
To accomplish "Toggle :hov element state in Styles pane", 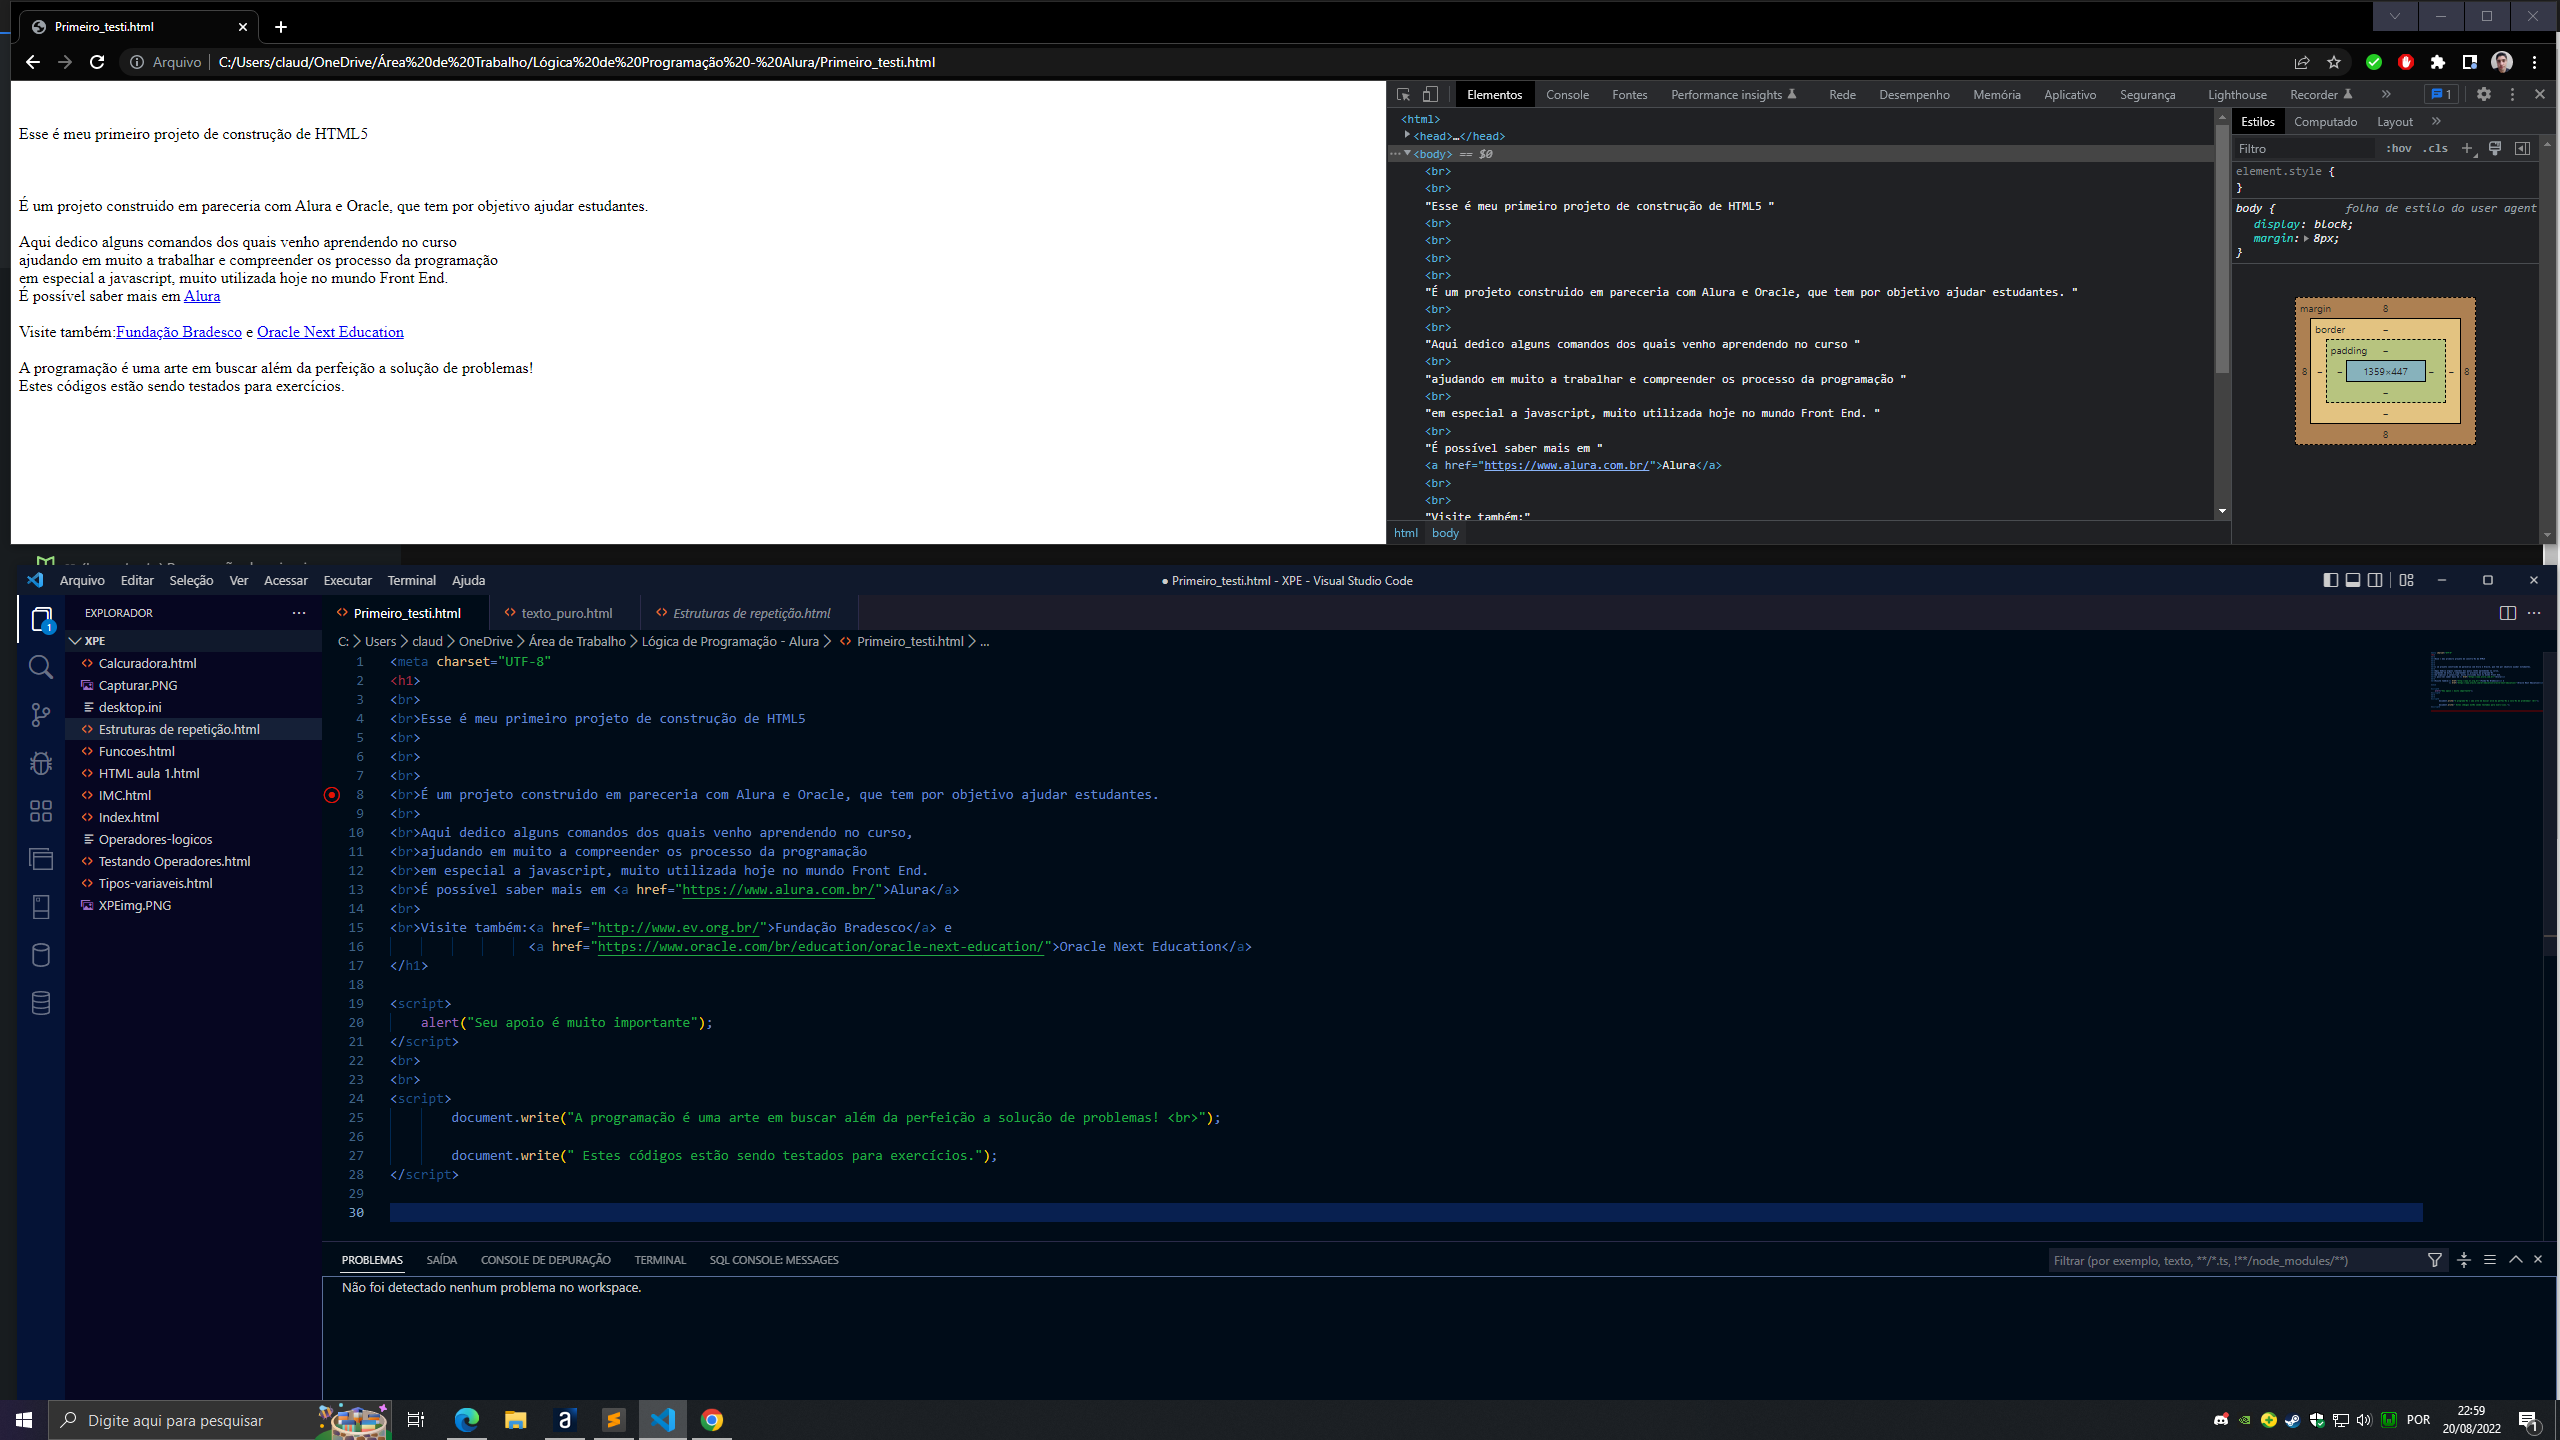I will [x=2398, y=148].
